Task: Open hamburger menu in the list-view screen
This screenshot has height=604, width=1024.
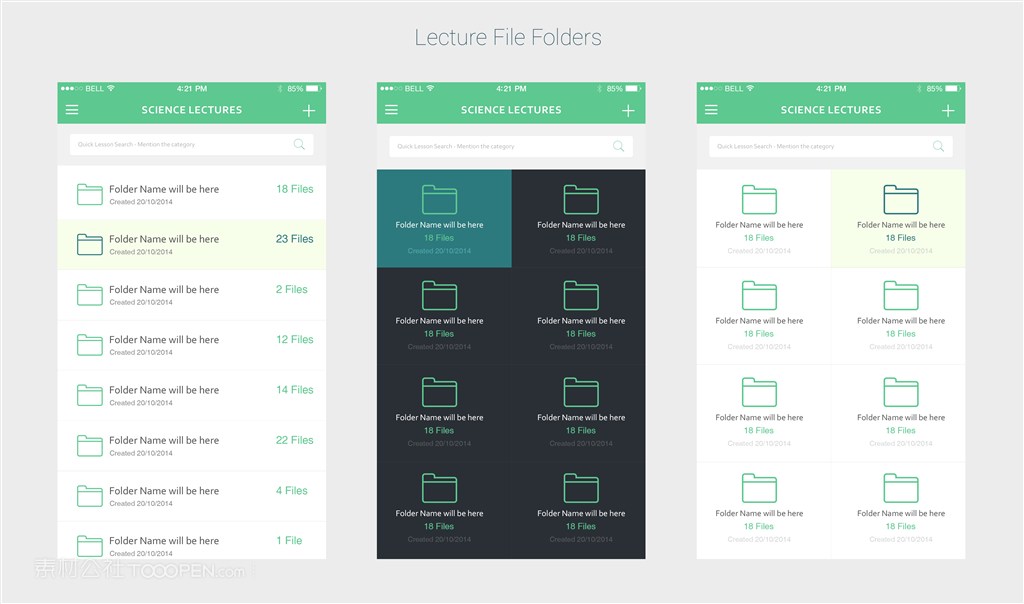Action: pos(72,110)
